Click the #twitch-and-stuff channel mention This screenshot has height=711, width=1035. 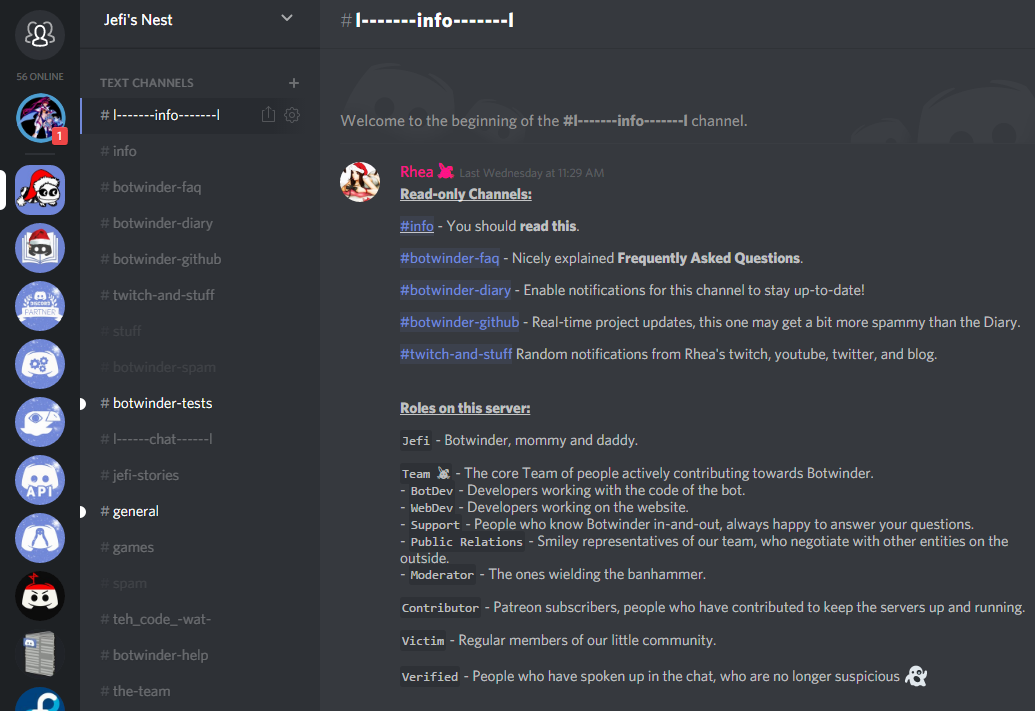coord(456,355)
